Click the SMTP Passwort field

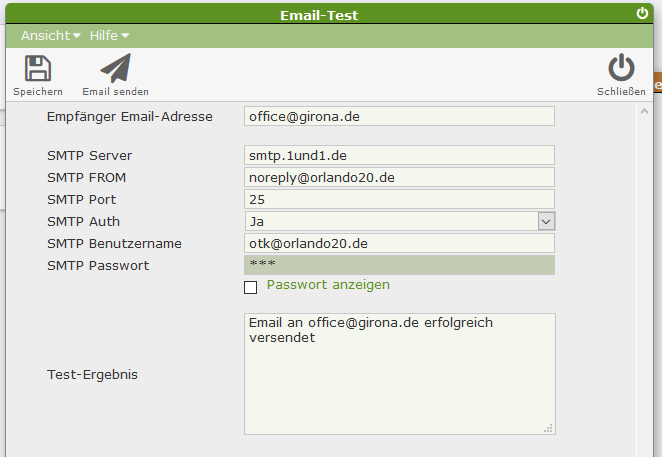pos(399,265)
